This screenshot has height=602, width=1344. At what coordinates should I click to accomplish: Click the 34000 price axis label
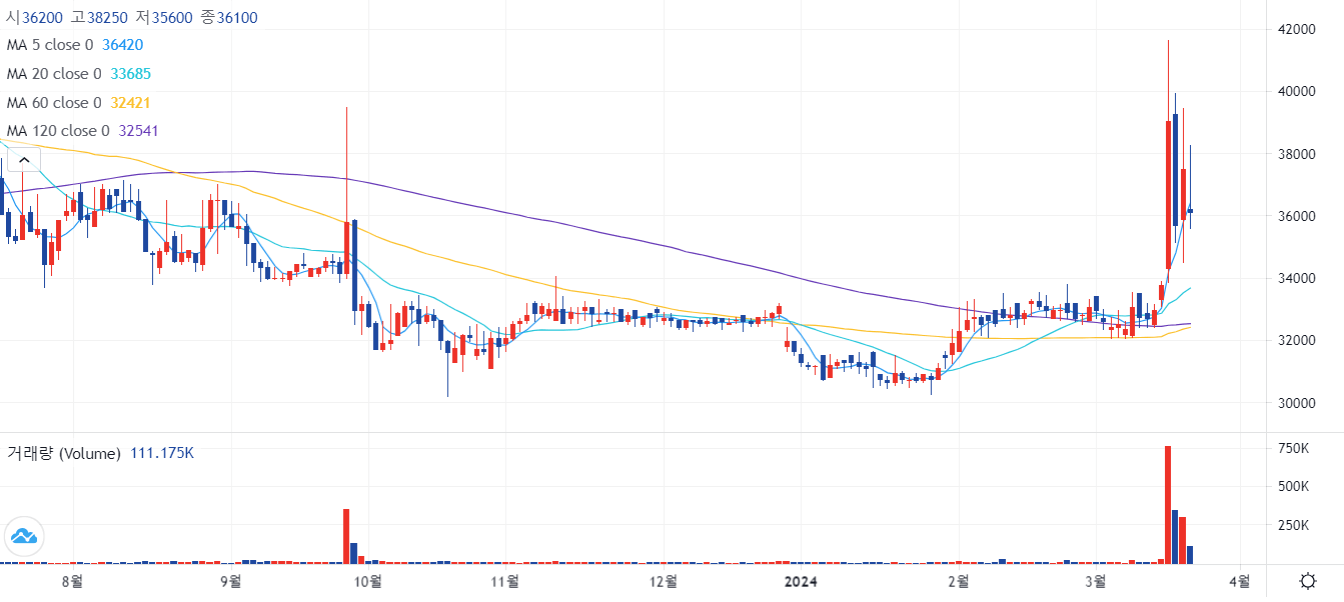point(1297,279)
